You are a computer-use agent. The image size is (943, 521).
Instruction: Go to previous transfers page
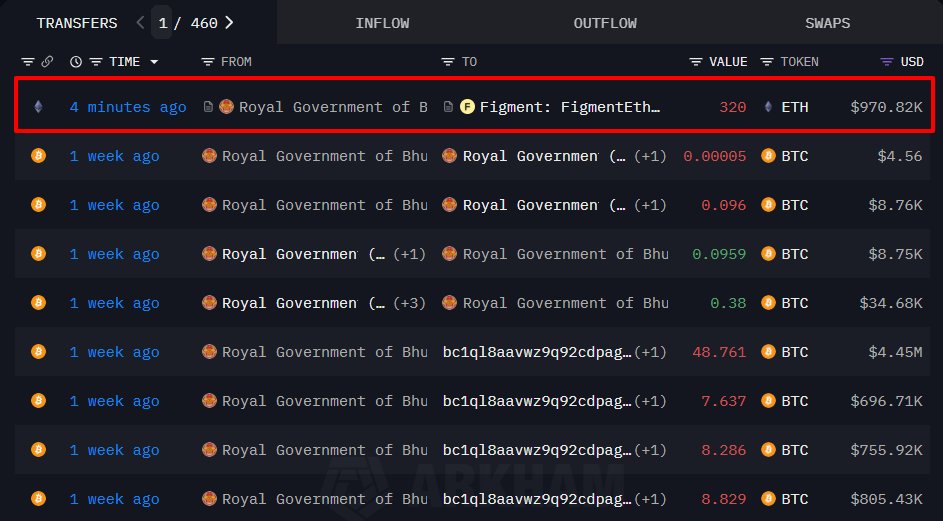tap(140, 22)
